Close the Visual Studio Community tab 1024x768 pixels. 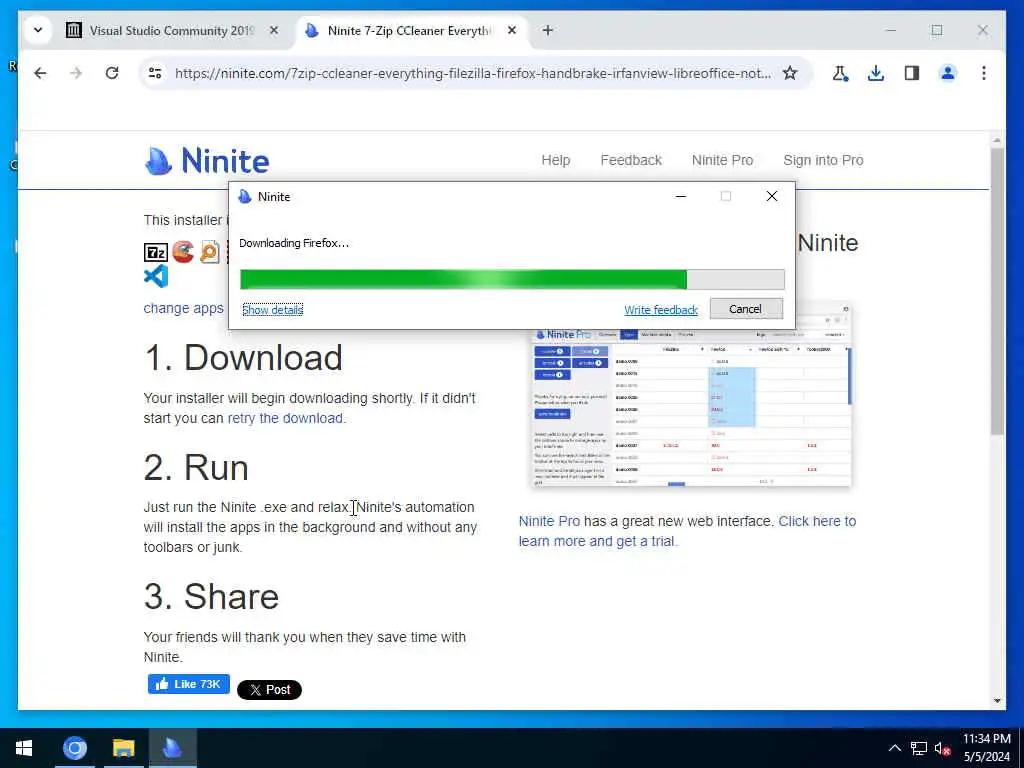tap(274, 30)
